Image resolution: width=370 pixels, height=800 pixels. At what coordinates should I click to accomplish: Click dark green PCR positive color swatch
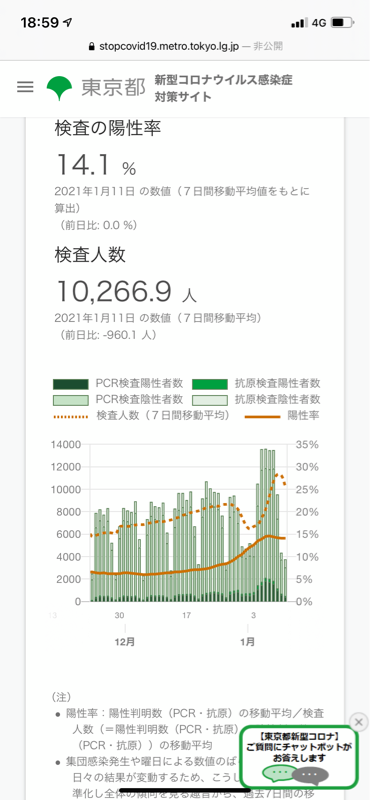pyautogui.click(x=70, y=384)
